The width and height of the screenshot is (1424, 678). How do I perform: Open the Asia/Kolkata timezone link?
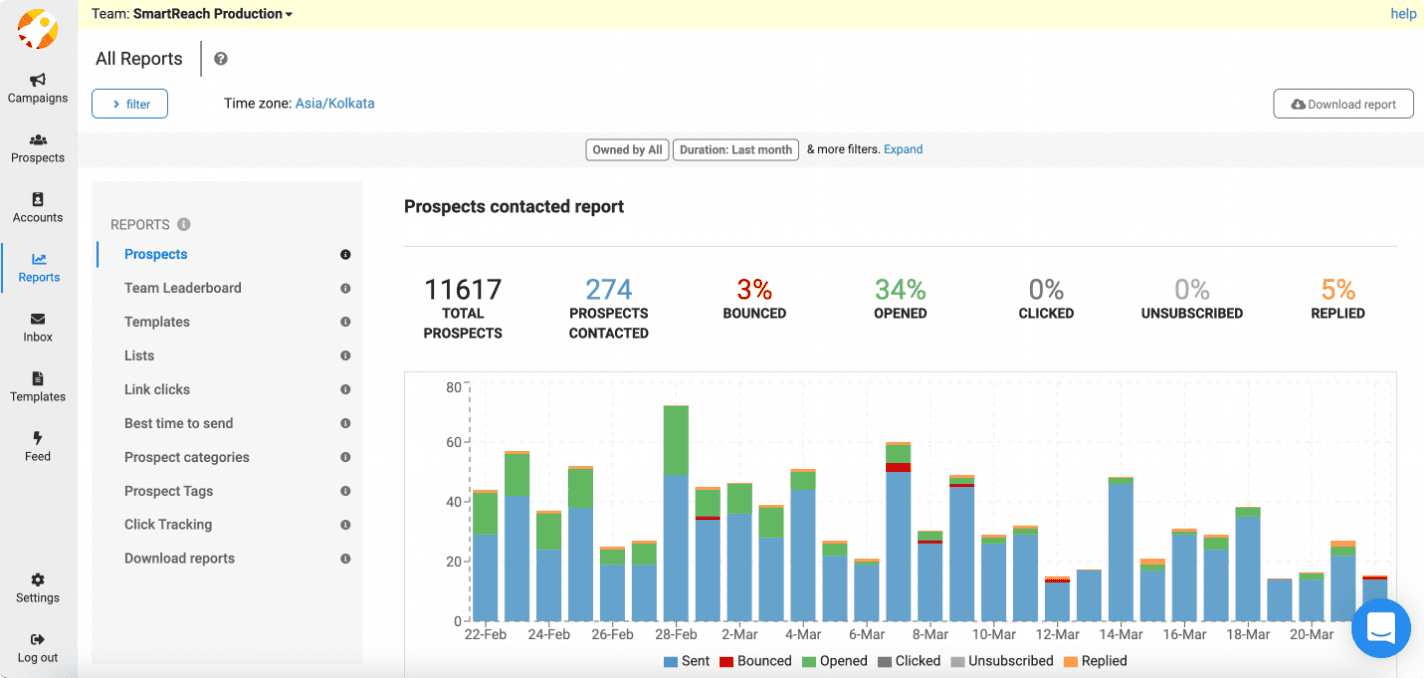click(x=334, y=103)
